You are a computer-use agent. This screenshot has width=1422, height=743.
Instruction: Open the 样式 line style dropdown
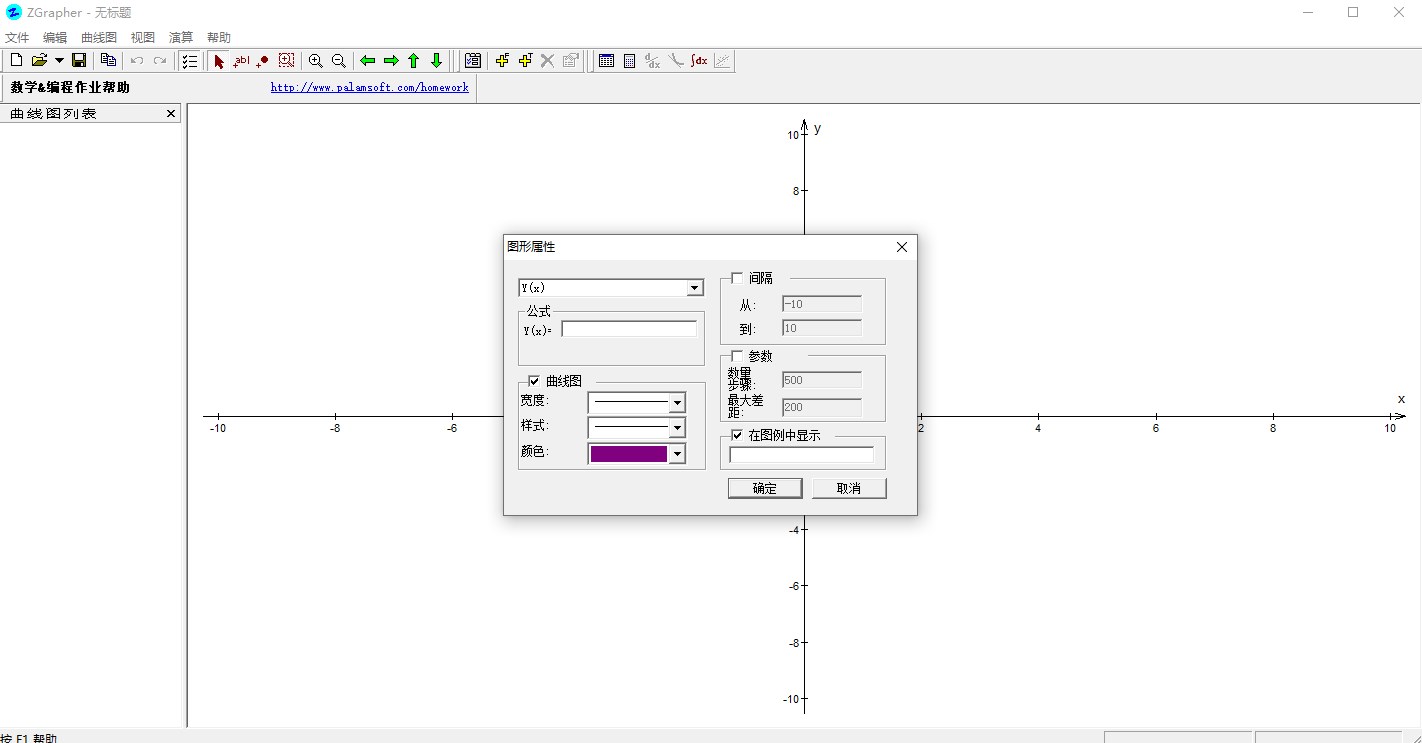tap(677, 428)
